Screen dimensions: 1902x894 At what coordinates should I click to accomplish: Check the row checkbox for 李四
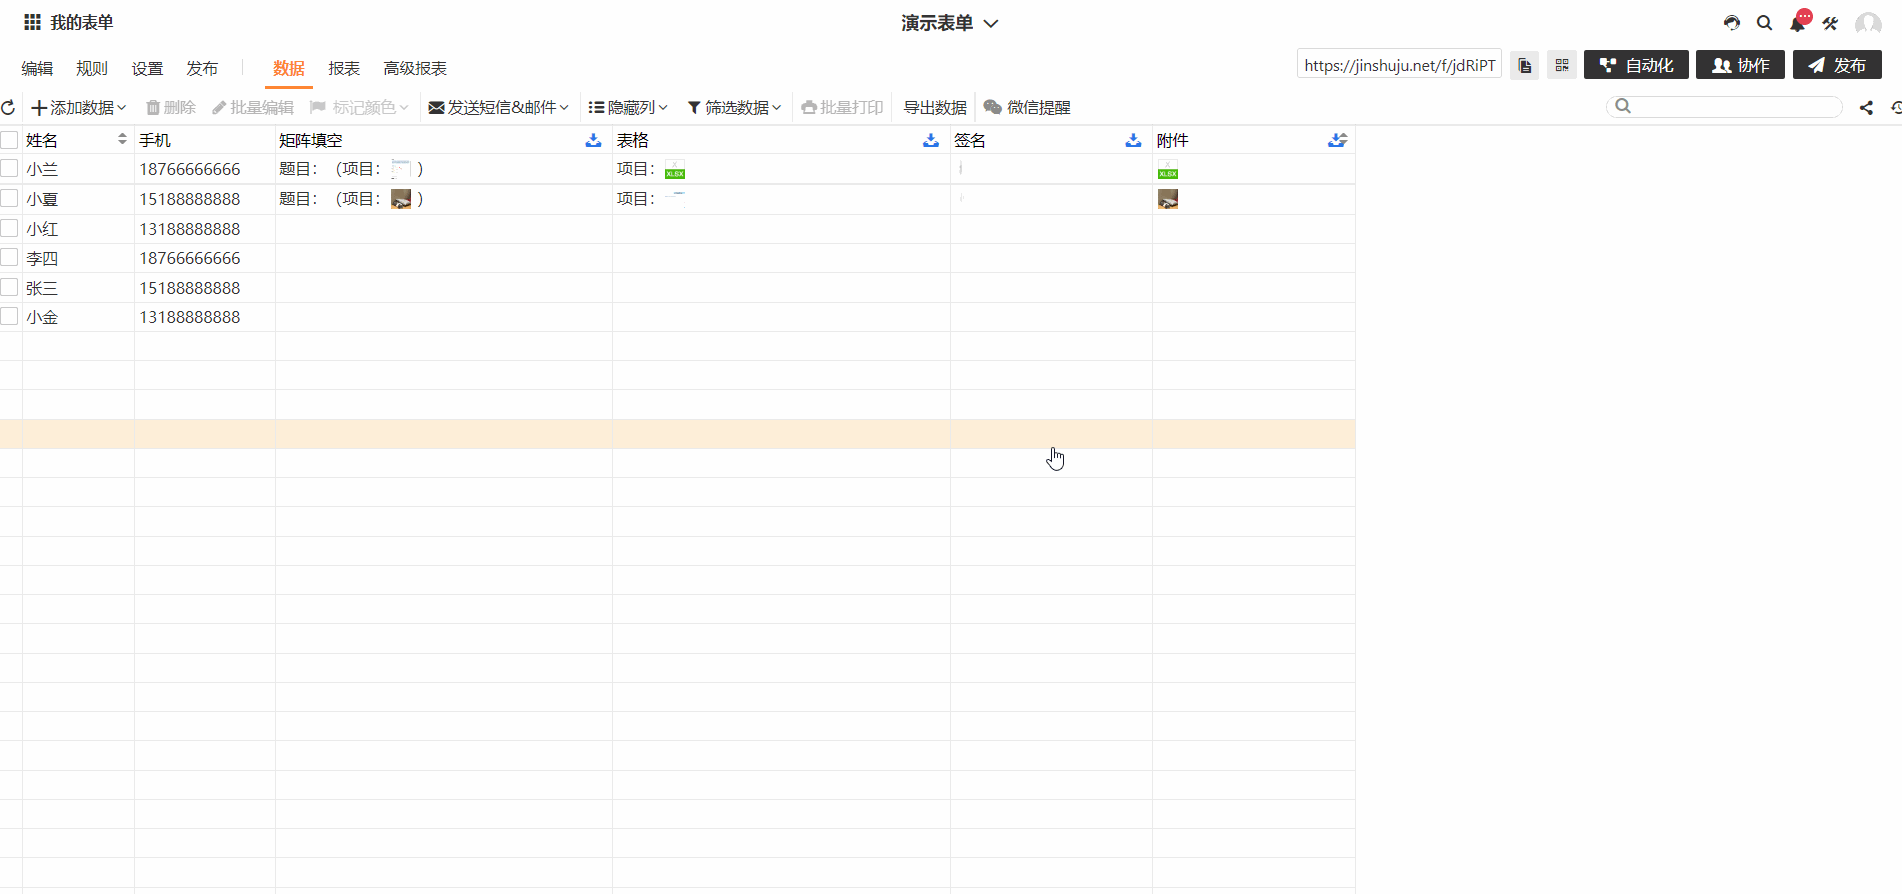[x=9, y=257]
